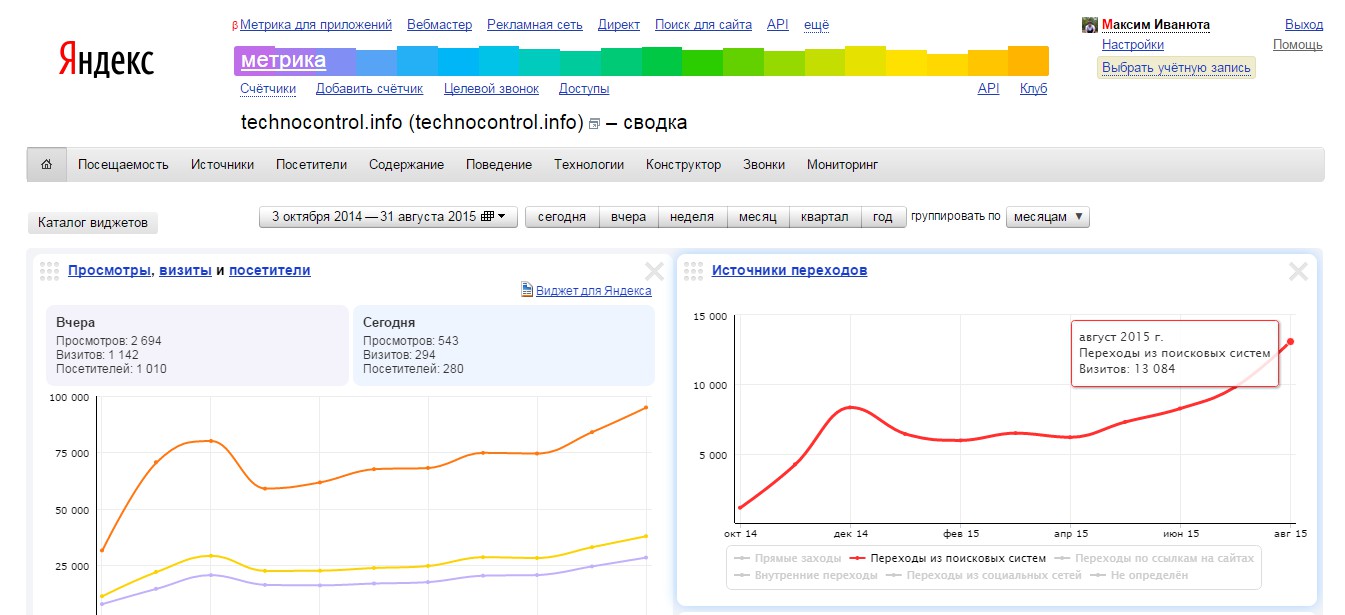Screen dimensions: 1345x615
Task: Open Источники menu
Action: (223, 165)
